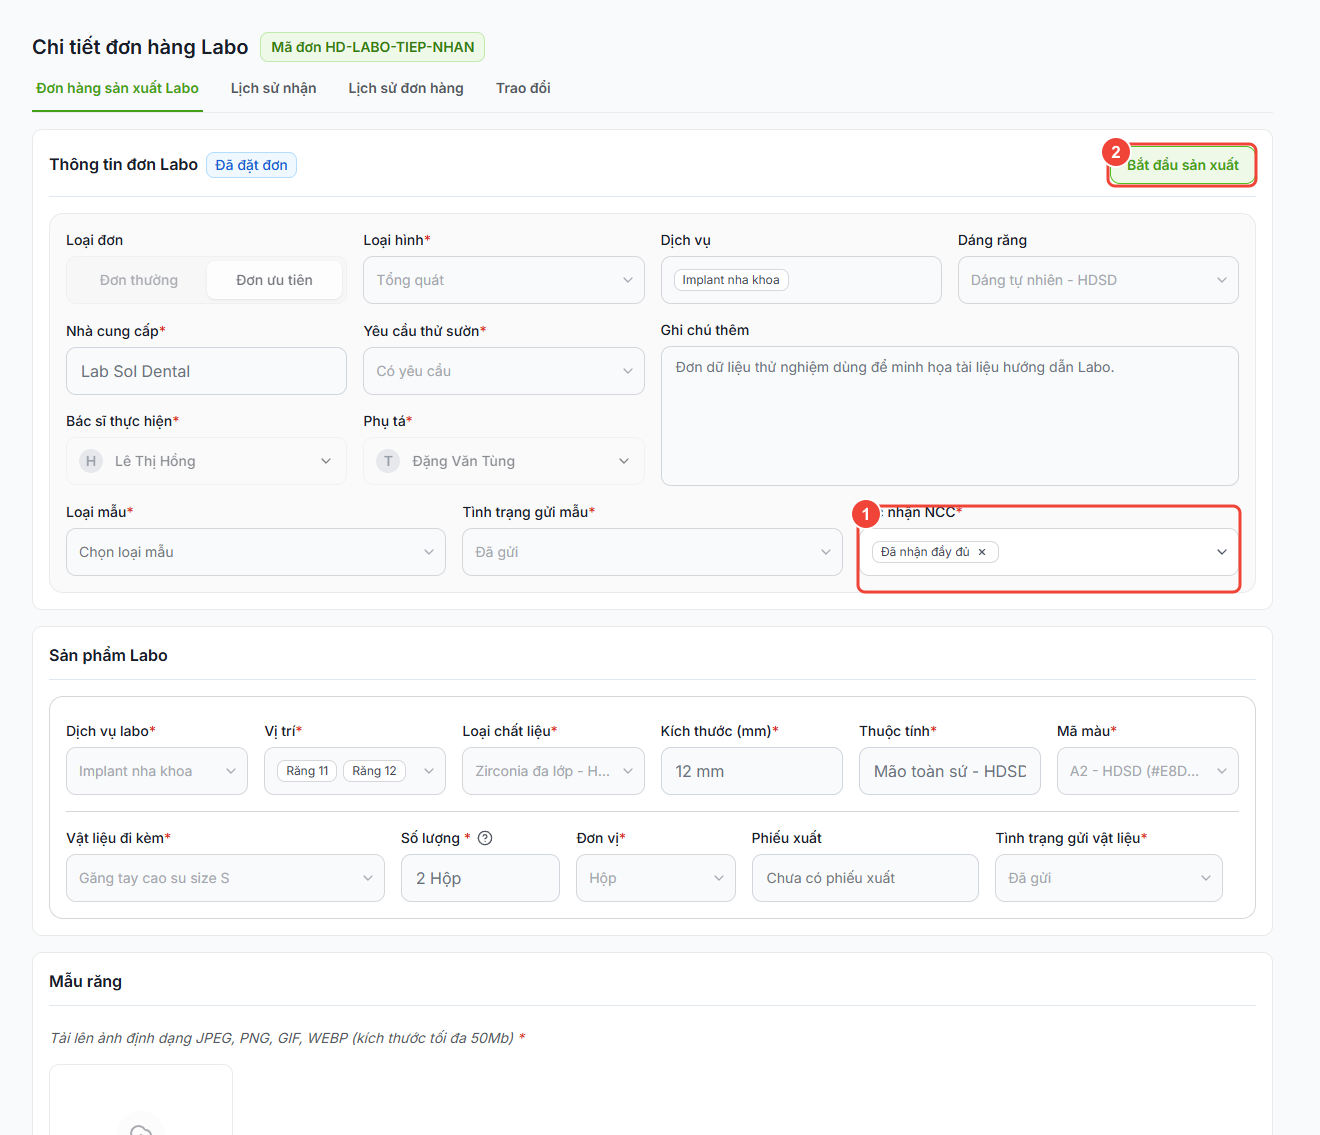Expand the Vật liệu đi kèm dropdown
1320x1135 pixels.
click(225, 878)
